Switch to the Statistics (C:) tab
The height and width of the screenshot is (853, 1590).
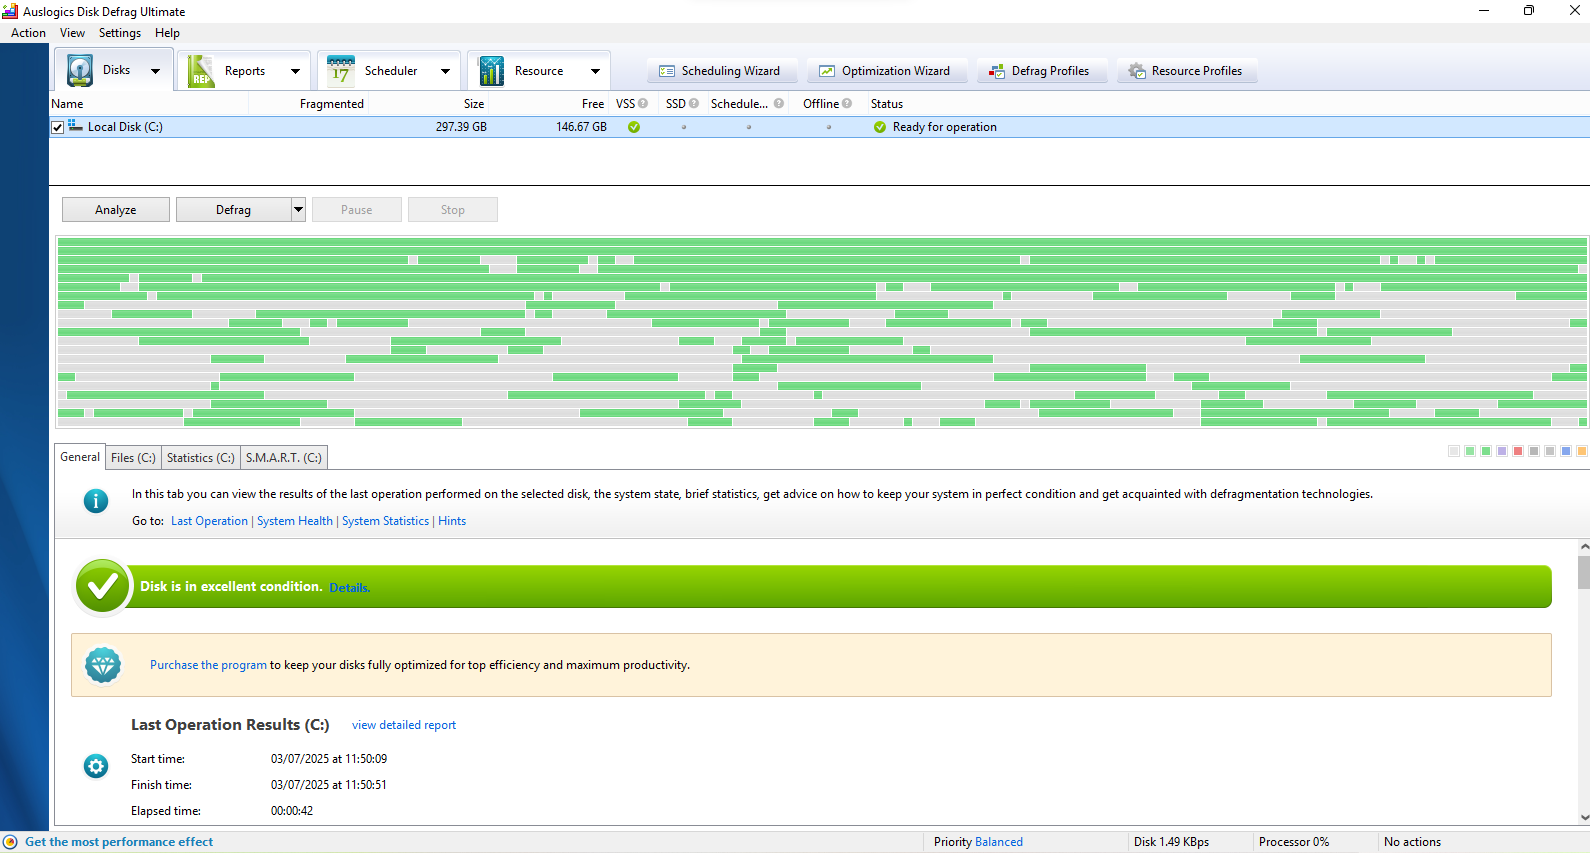pyautogui.click(x=201, y=458)
